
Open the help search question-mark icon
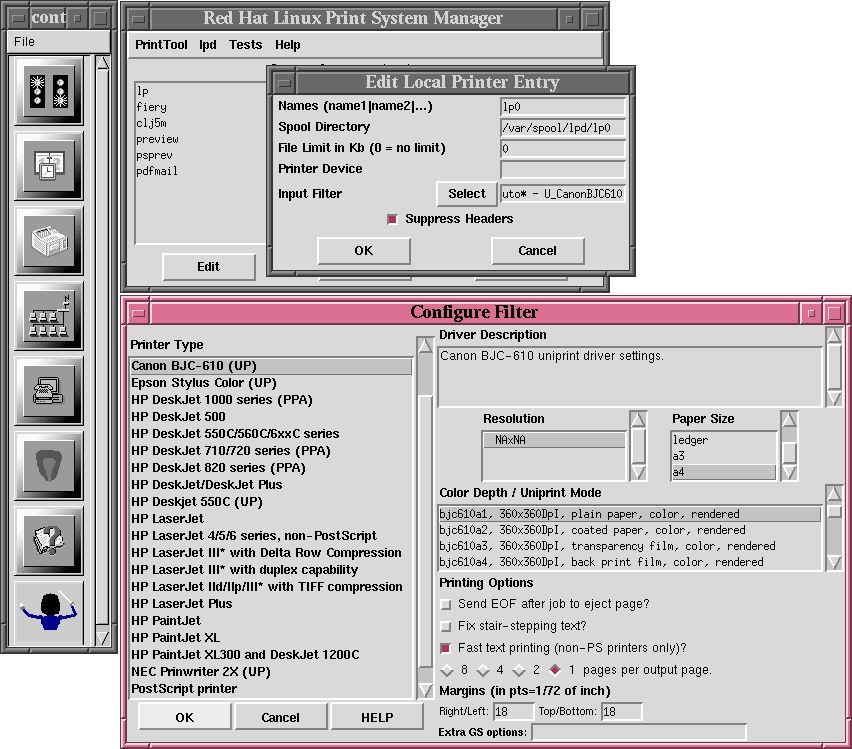[49, 541]
